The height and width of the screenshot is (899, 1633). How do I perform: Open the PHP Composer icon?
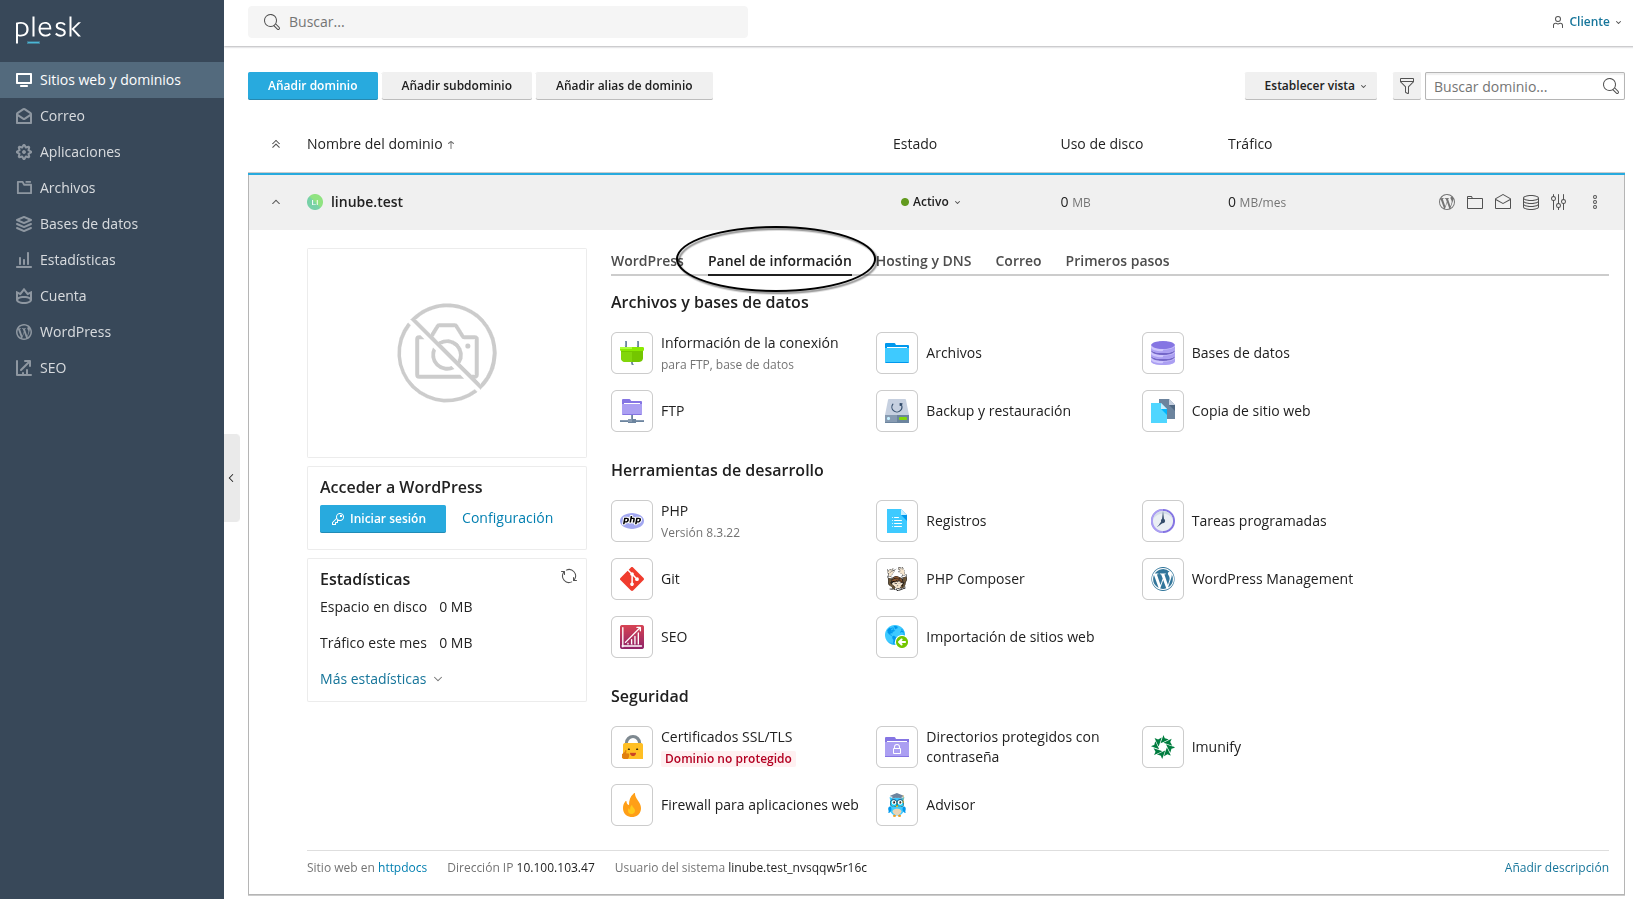tap(897, 579)
